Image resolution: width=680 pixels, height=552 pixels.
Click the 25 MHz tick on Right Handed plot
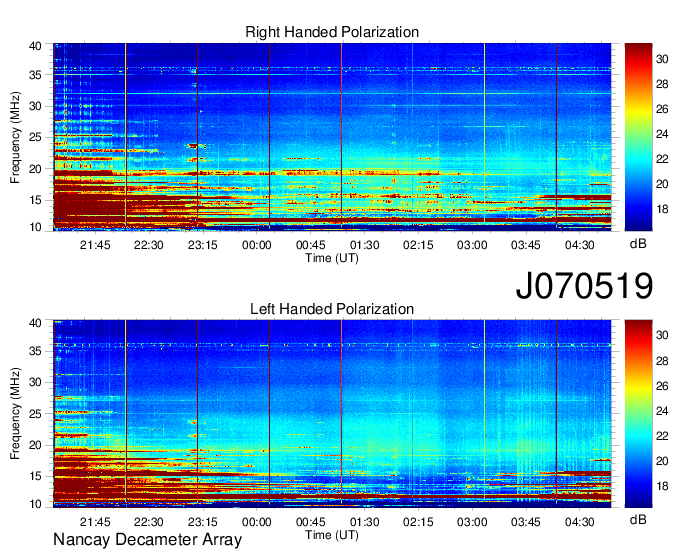click(35, 138)
